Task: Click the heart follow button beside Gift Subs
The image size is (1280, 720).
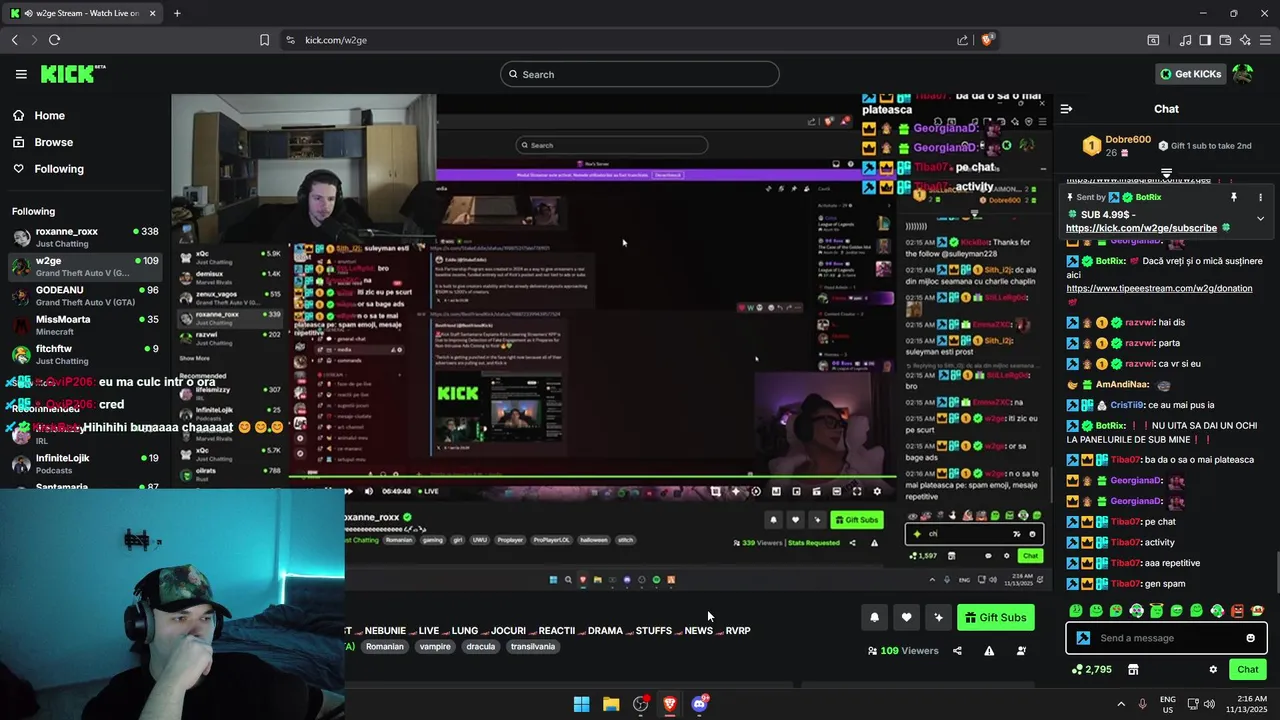Action: (906, 617)
